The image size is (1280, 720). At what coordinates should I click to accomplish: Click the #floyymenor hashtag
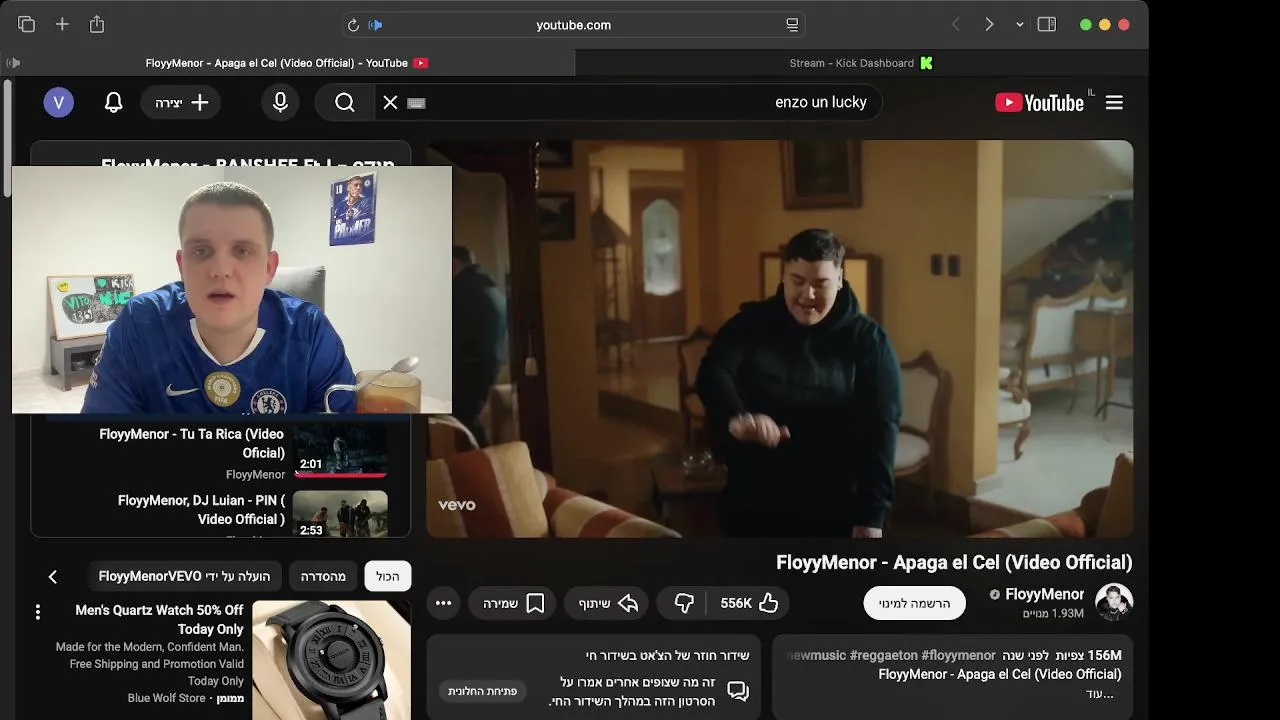959,655
